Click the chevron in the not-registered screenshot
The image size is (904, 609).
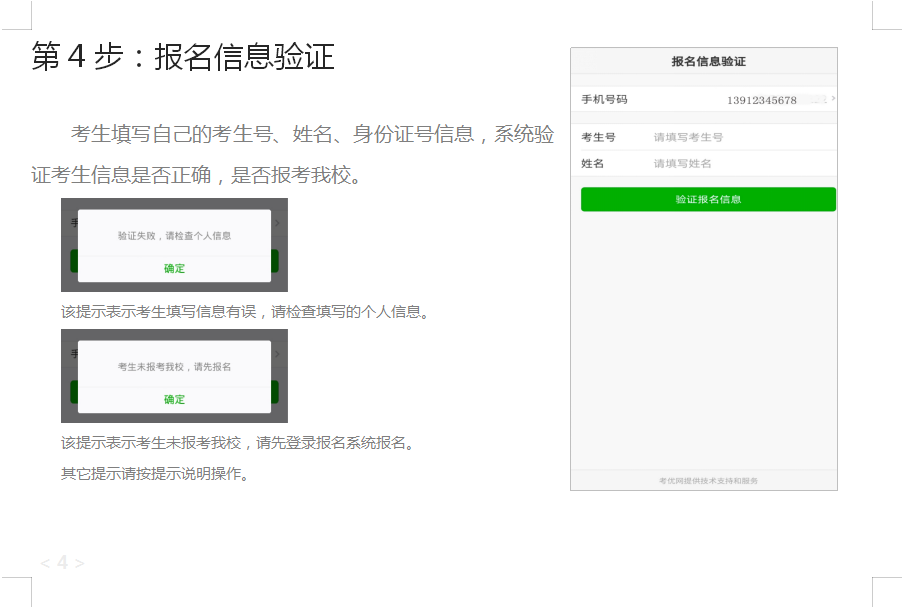point(277,354)
